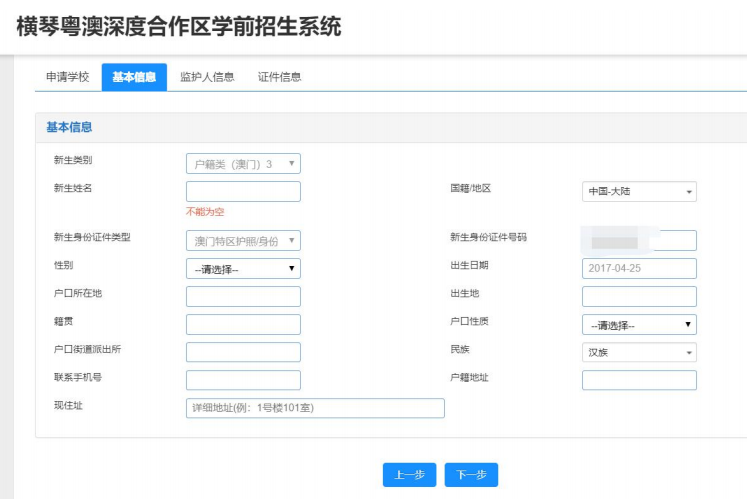Click the 出生地 input field

pos(639,296)
